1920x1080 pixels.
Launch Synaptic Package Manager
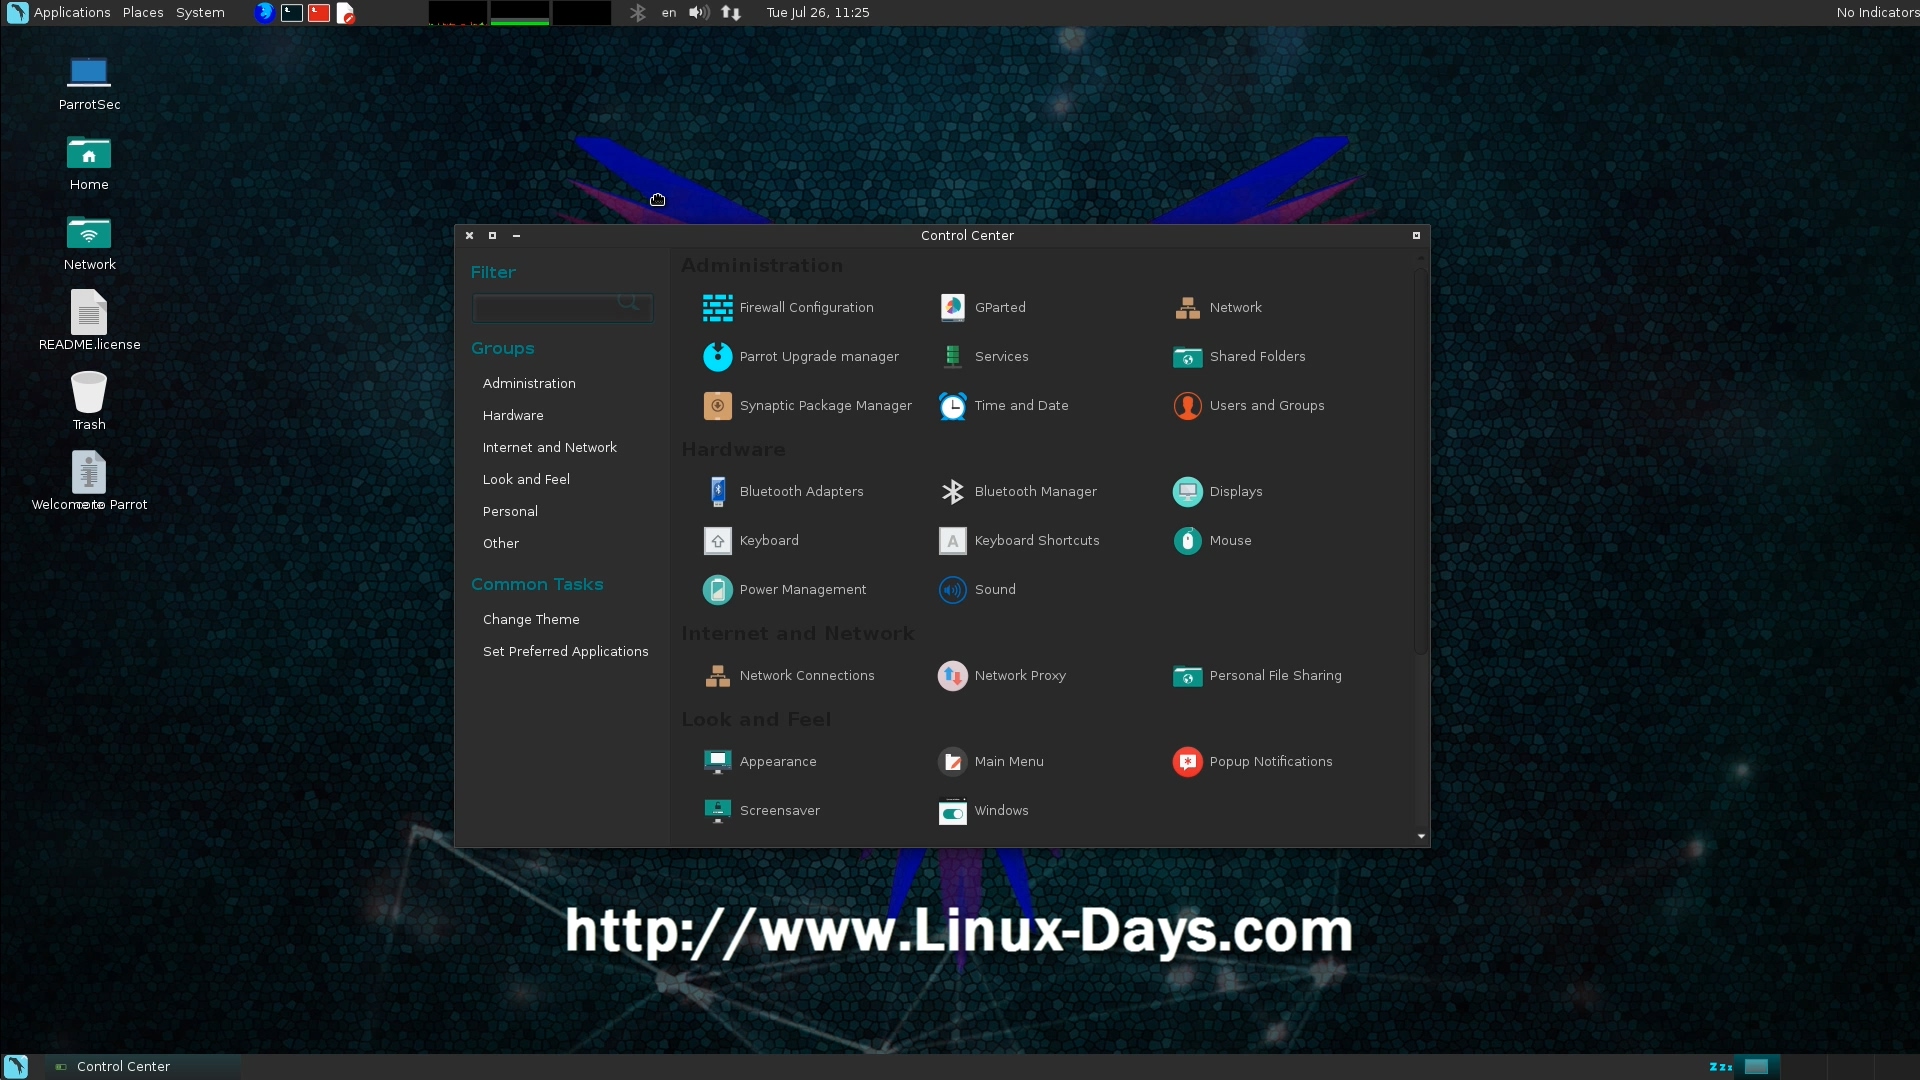coord(807,405)
